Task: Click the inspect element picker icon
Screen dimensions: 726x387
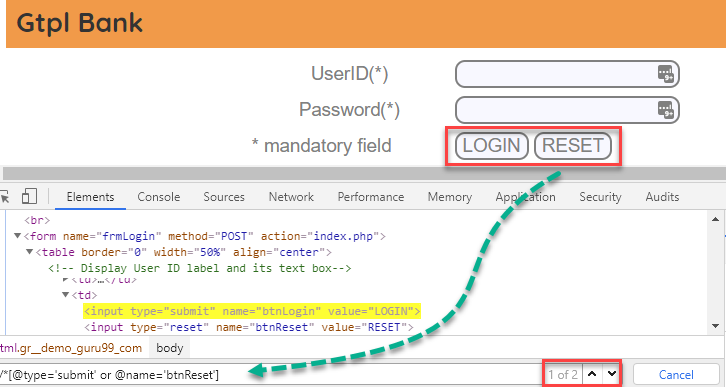Action: point(4,197)
